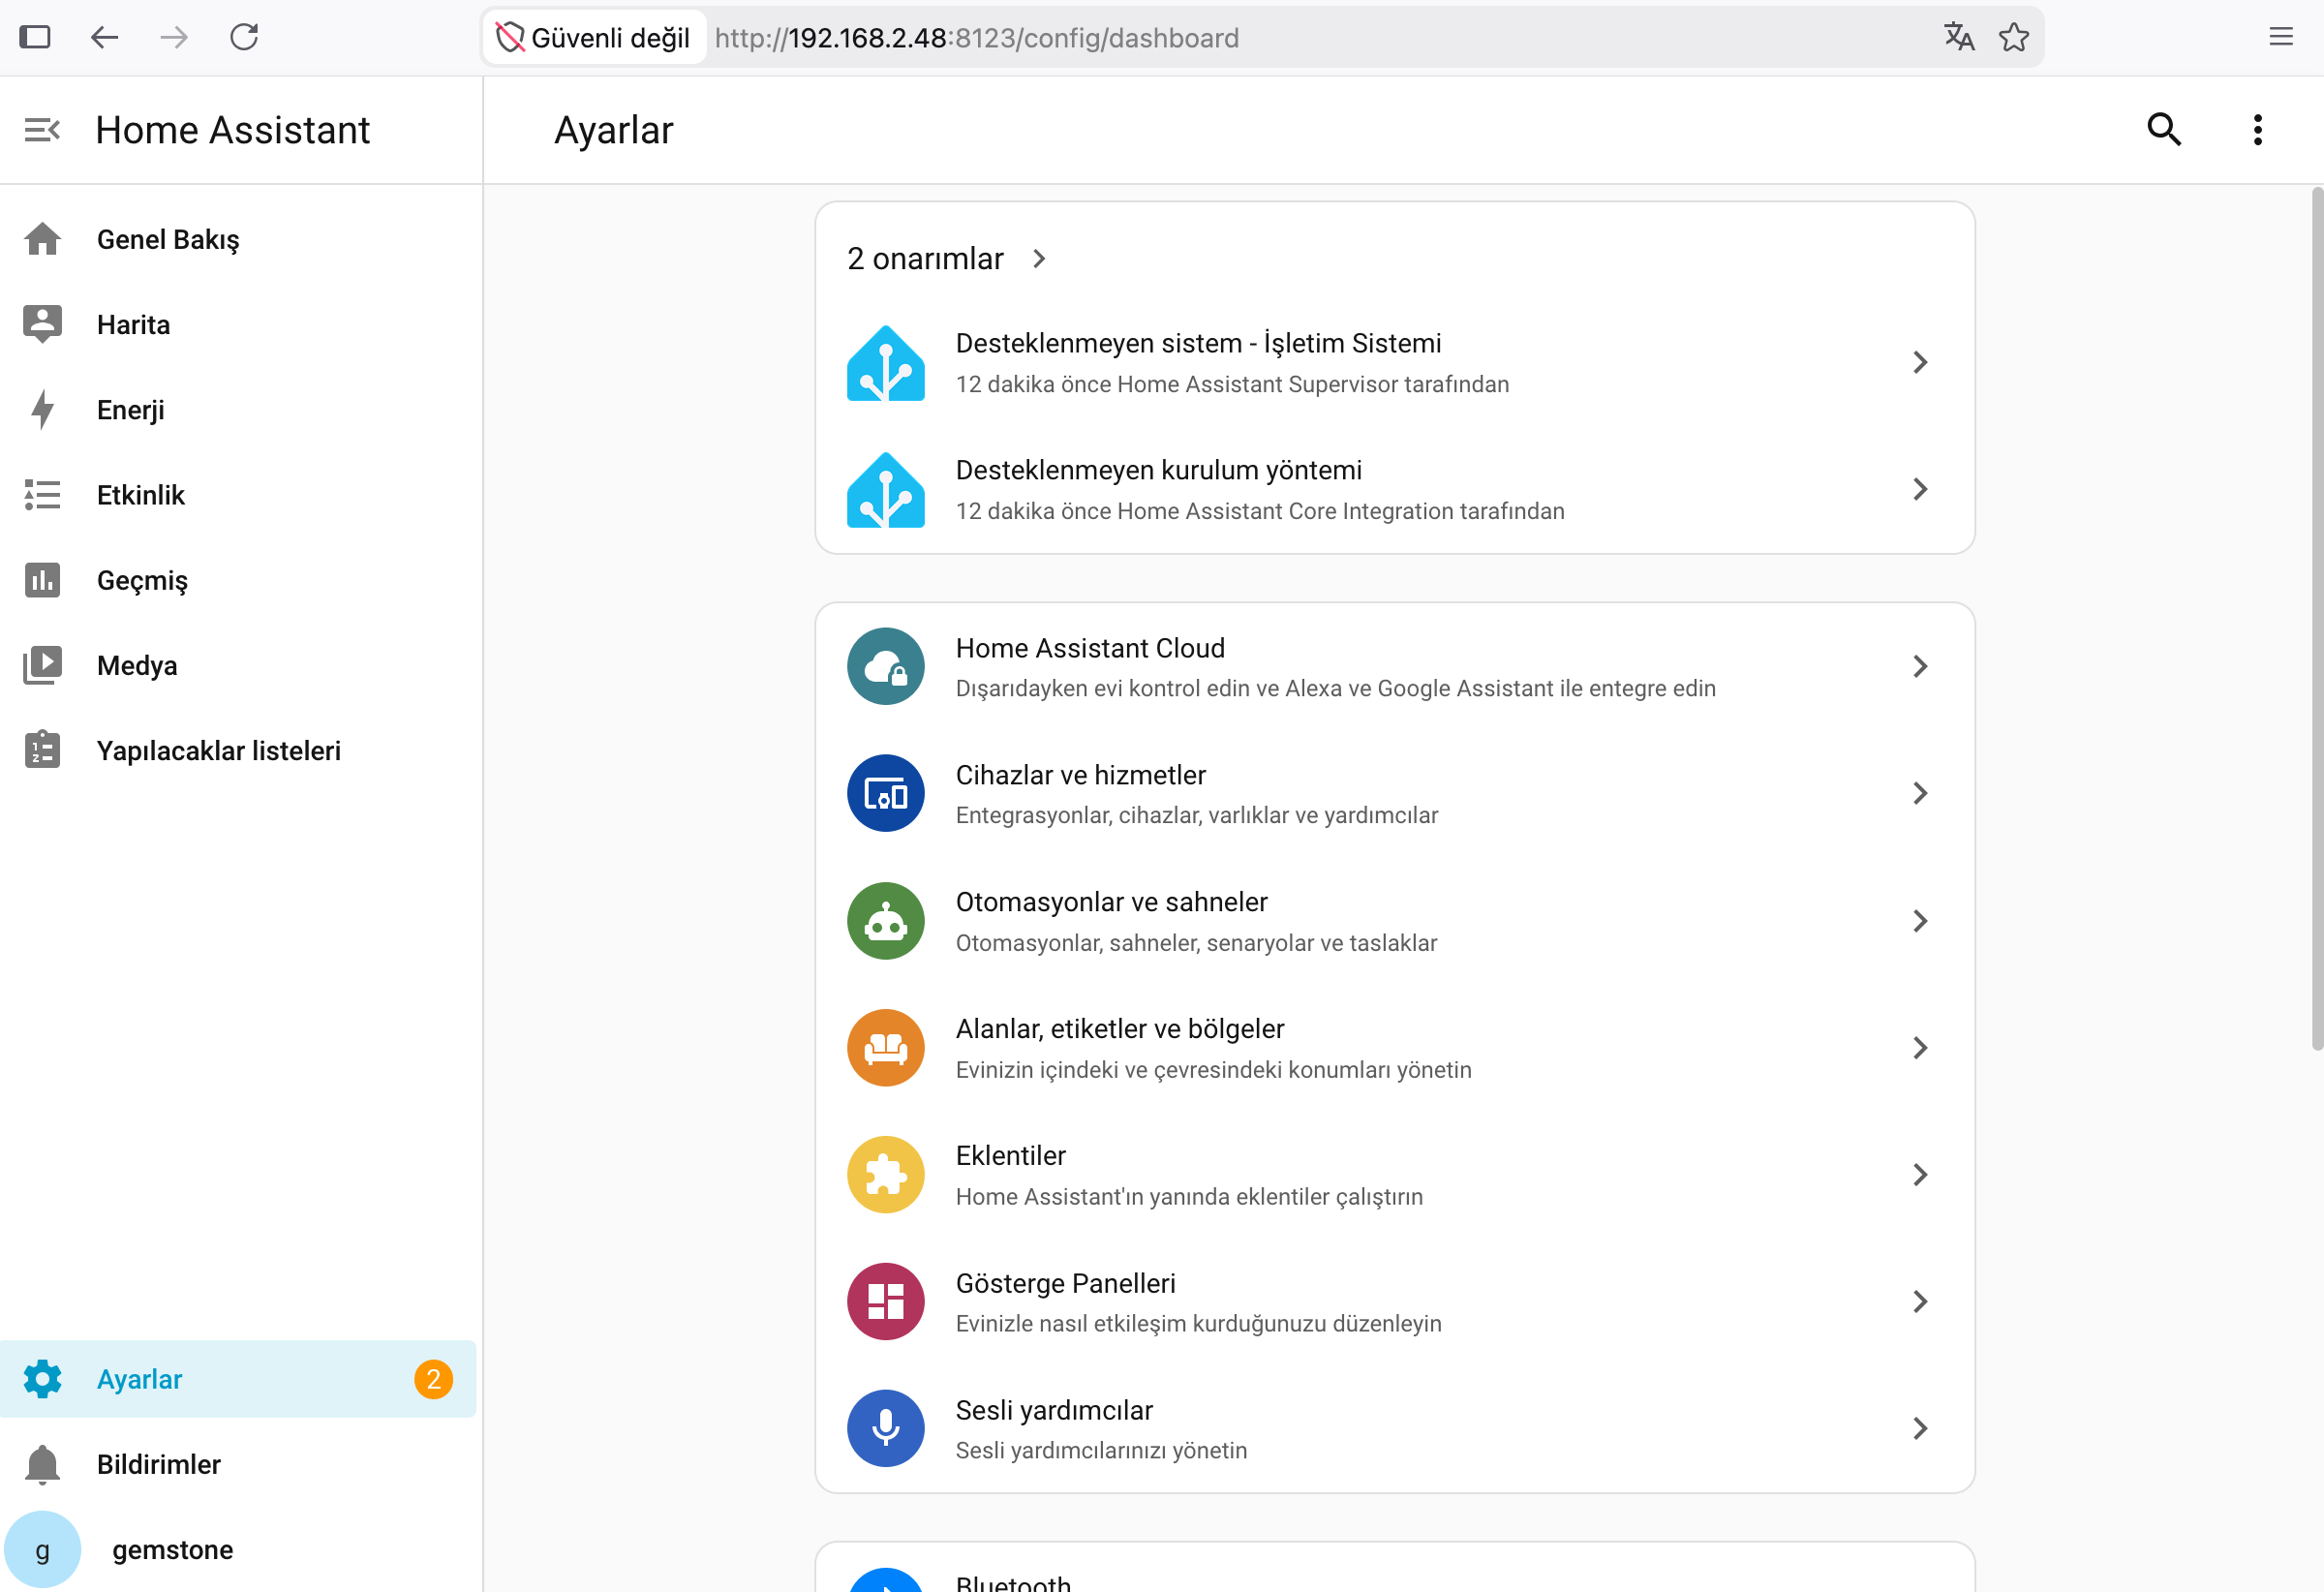Image resolution: width=2324 pixels, height=1592 pixels.
Task: Collapse the Home Assistant sidebar menu icon
Action: [x=42, y=130]
